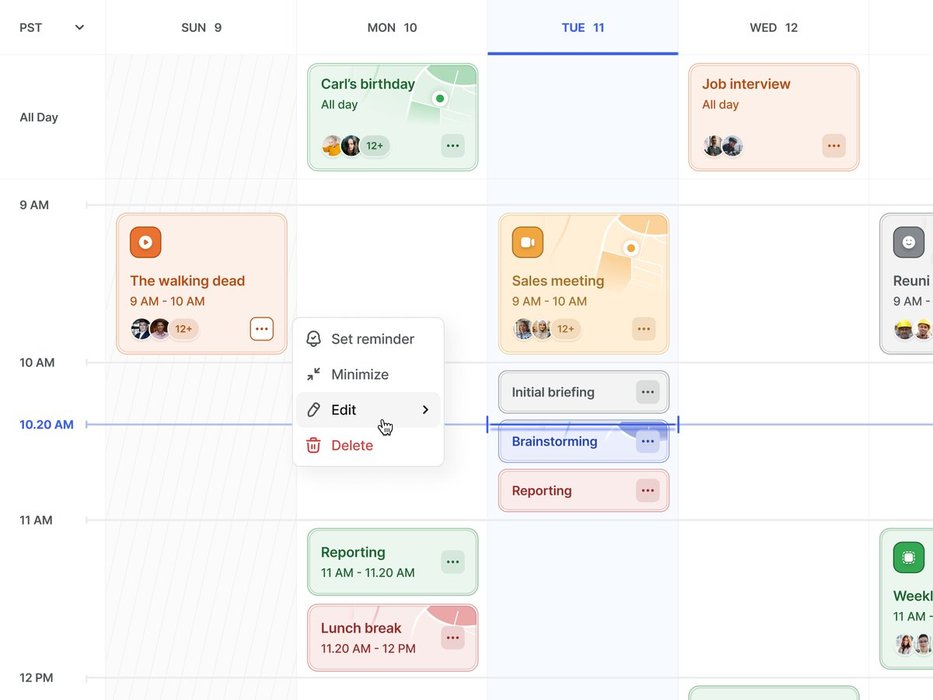Image resolution: width=933 pixels, height=700 pixels.
Task: Open options menu on Sales meeting
Action: click(x=644, y=329)
